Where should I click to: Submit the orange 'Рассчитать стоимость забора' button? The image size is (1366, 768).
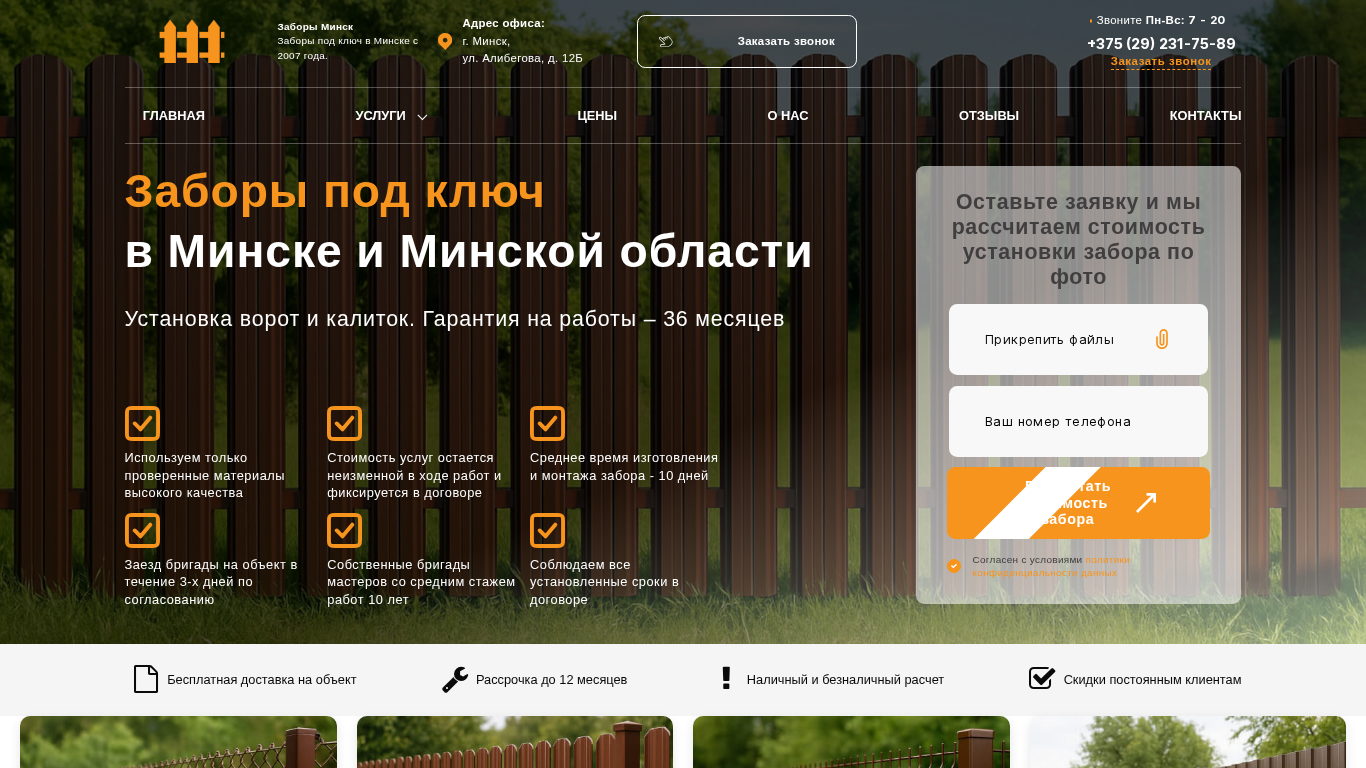(x=1078, y=503)
